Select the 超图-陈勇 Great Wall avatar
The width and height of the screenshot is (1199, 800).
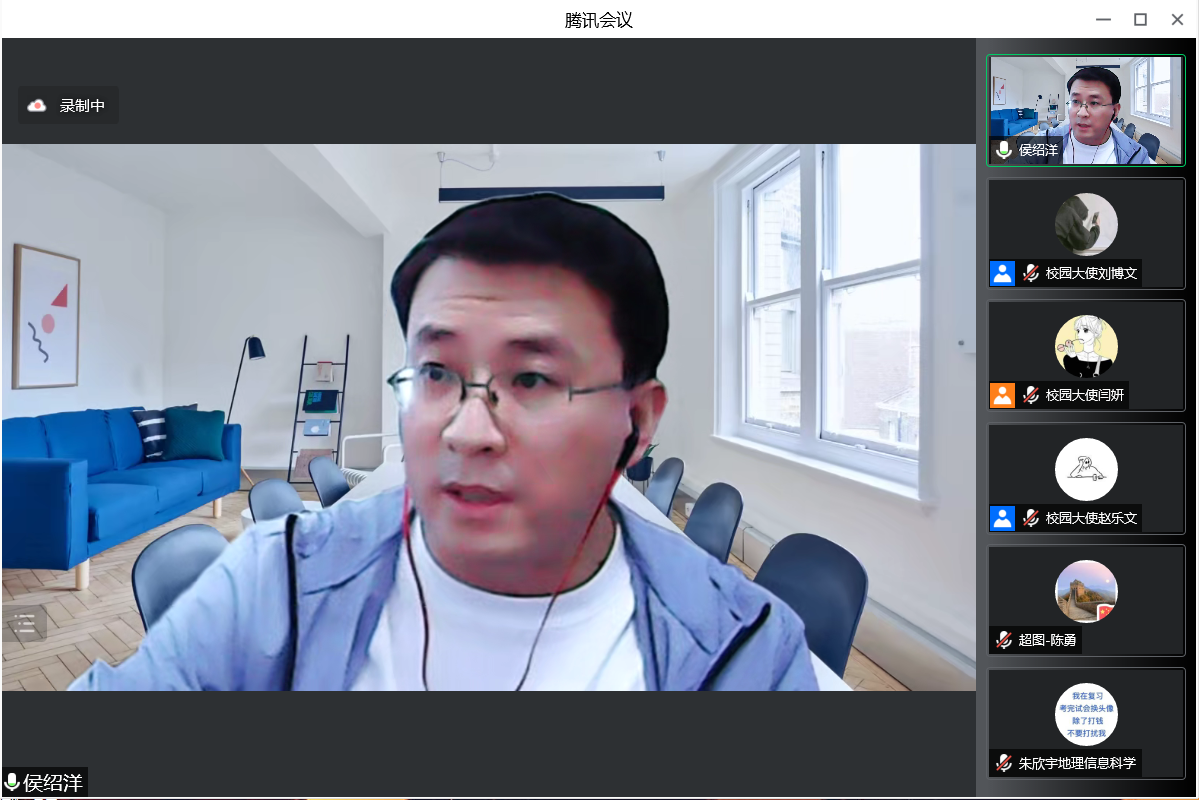(x=1086, y=591)
